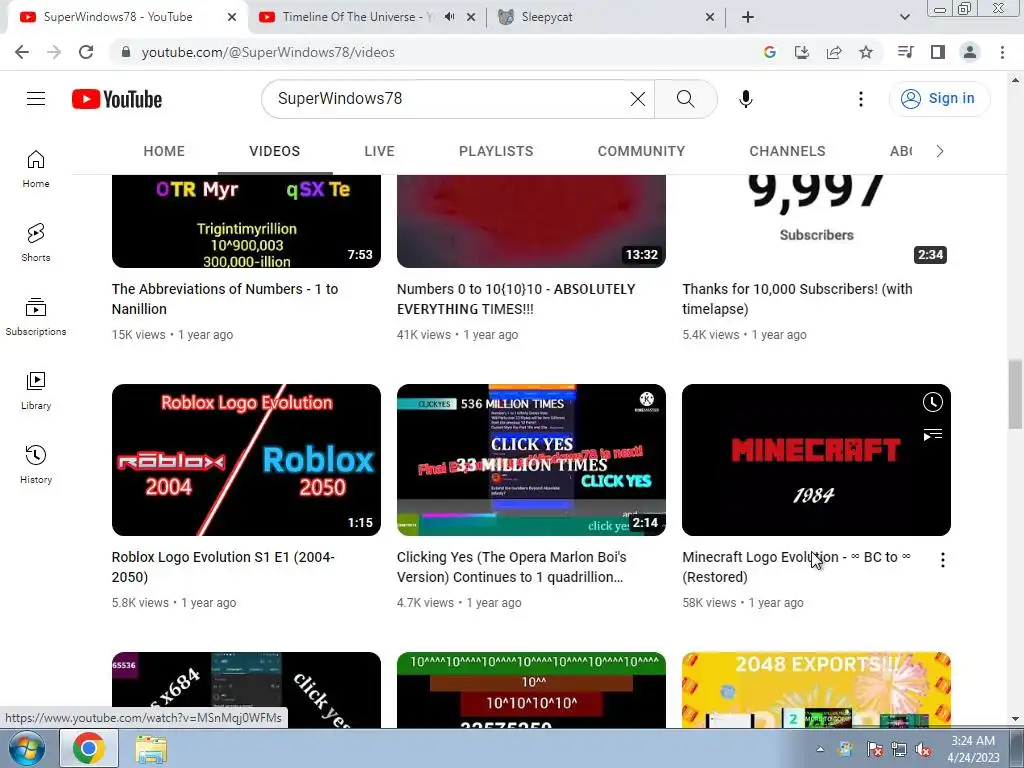The image size is (1024, 768).
Task: Open Chrome profile avatar
Action: pos(969,52)
